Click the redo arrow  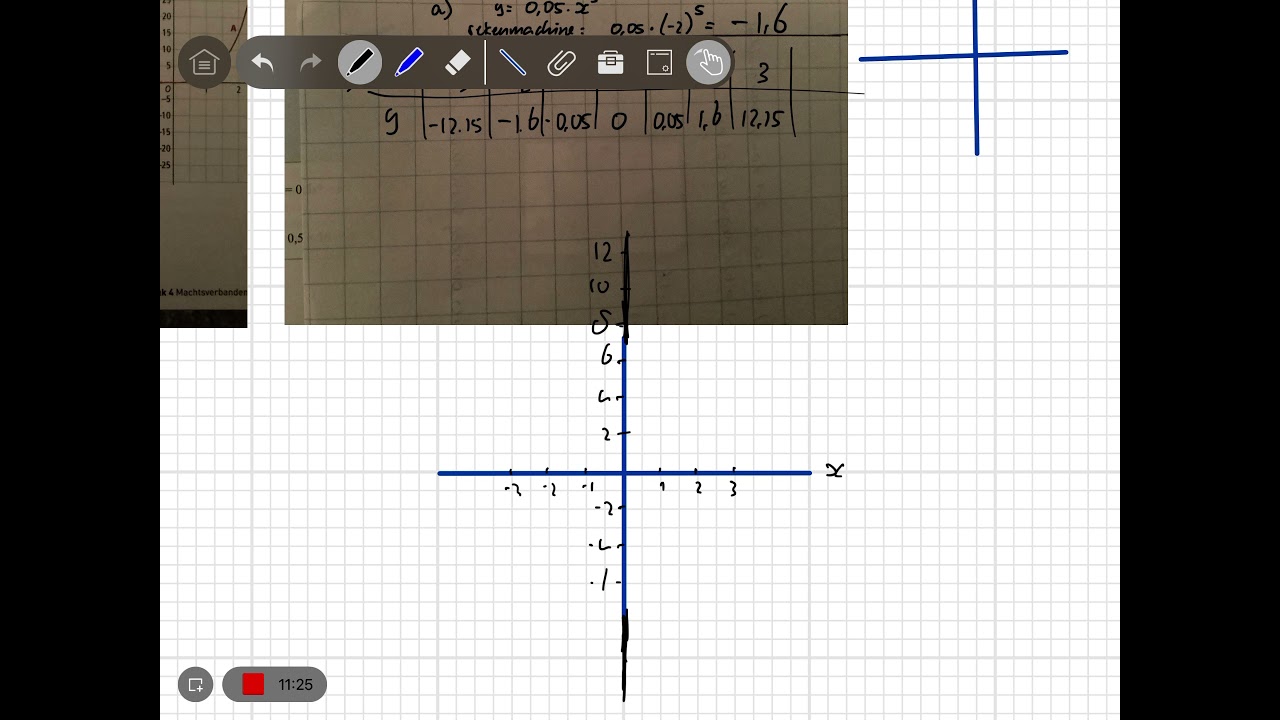pyautogui.click(x=311, y=63)
